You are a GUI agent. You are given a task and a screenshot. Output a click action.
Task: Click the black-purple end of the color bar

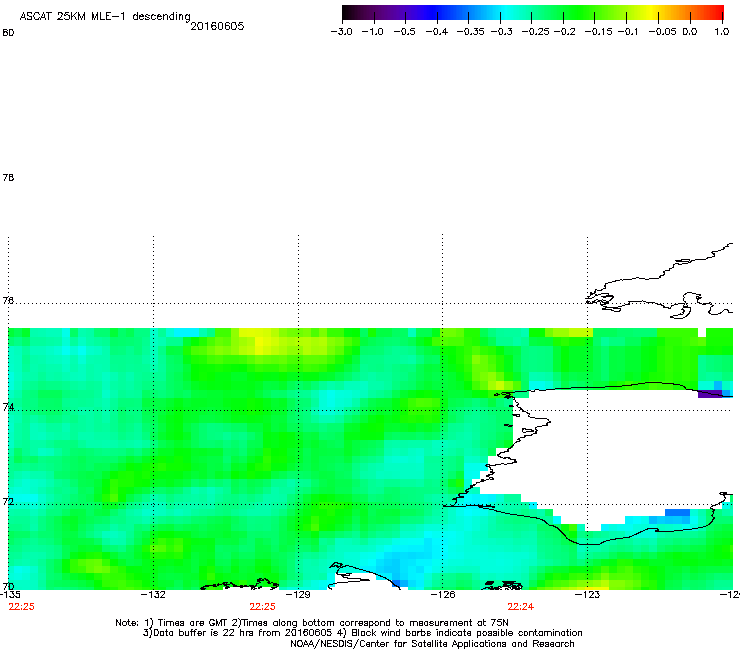point(352,13)
